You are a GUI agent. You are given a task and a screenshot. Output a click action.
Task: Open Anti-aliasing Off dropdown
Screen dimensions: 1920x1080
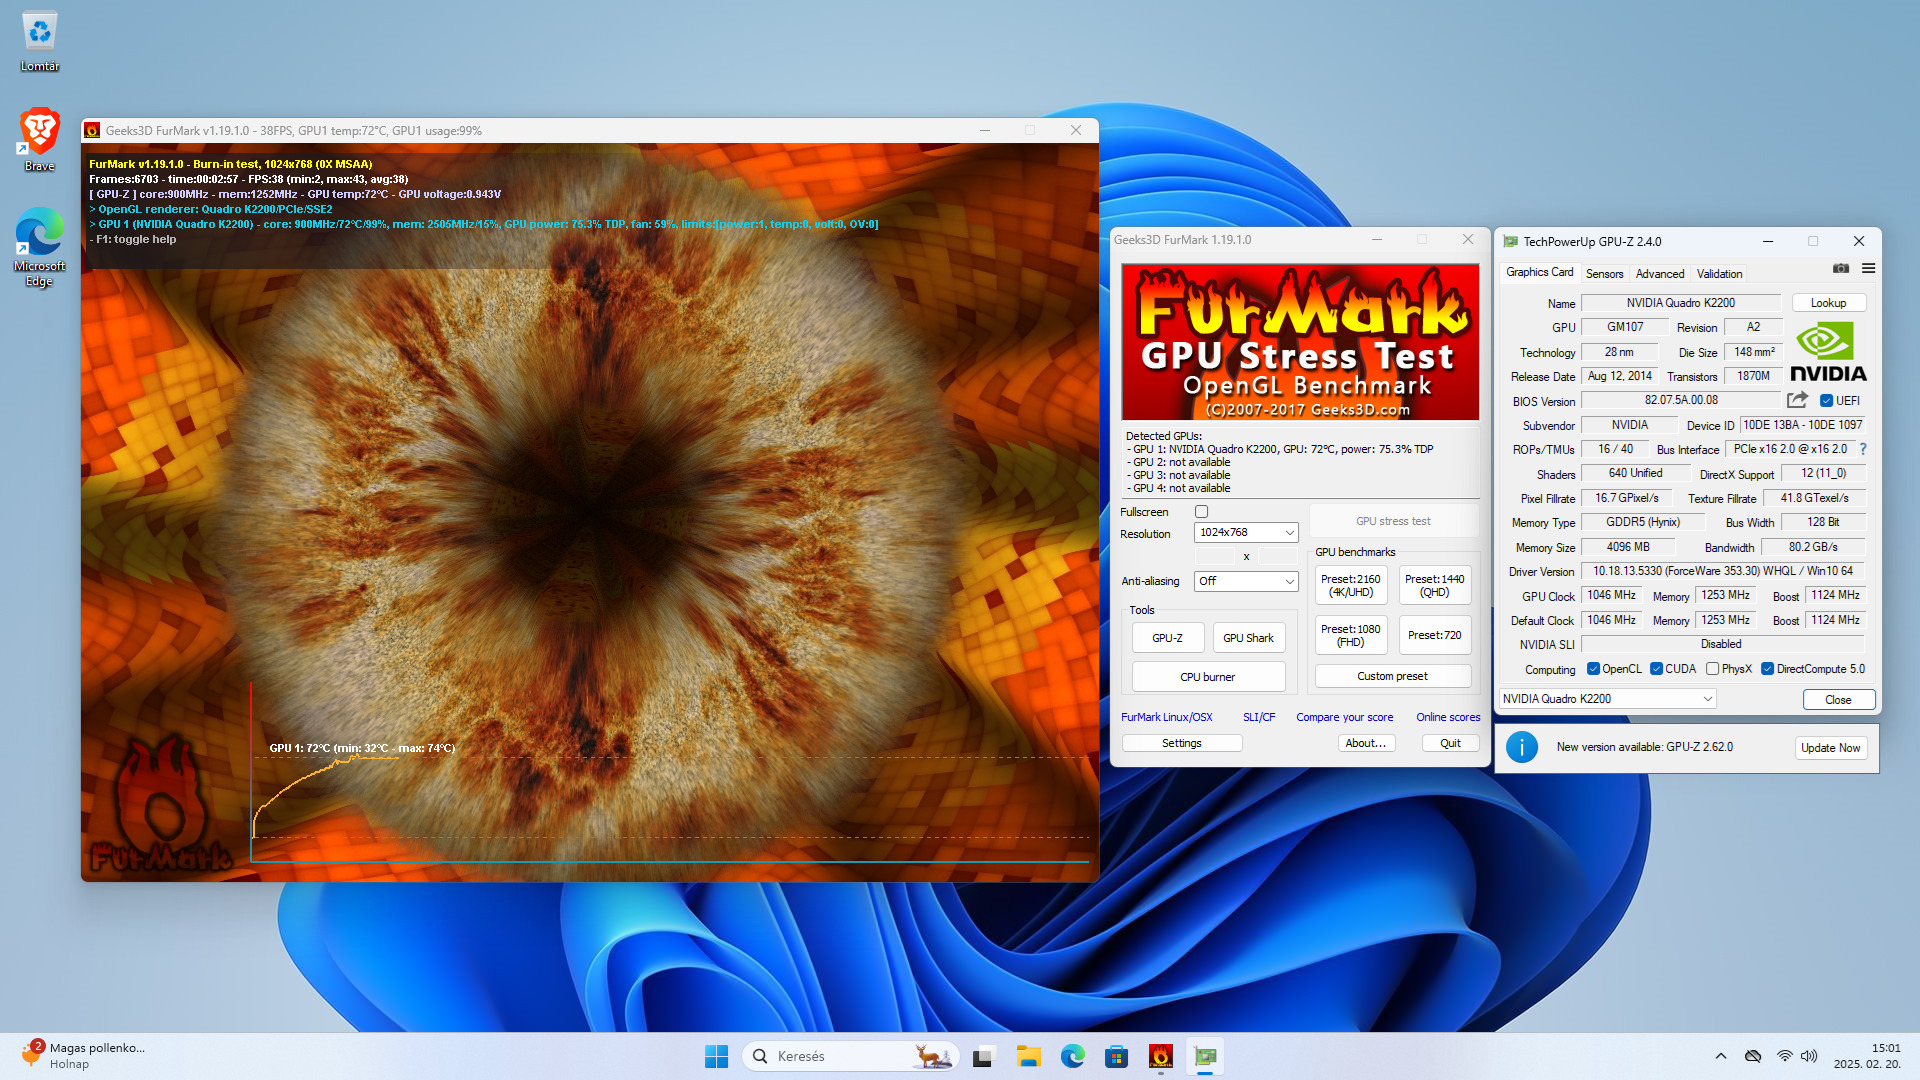point(1246,581)
